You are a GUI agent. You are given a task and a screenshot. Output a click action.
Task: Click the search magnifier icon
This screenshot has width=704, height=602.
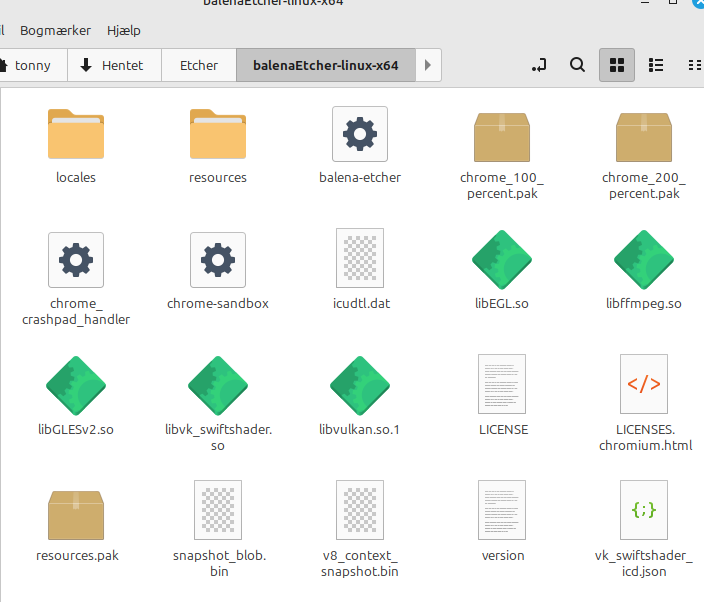tap(577, 65)
